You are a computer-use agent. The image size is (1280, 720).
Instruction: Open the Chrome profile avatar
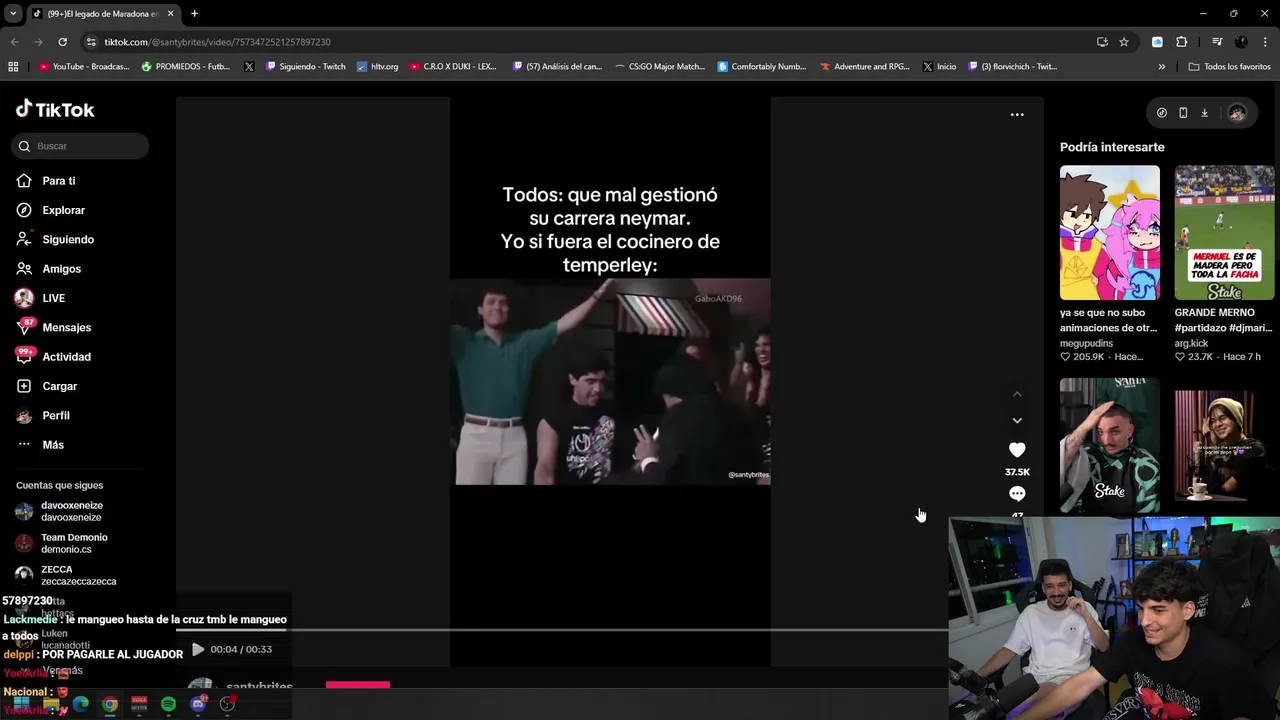(x=1241, y=42)
